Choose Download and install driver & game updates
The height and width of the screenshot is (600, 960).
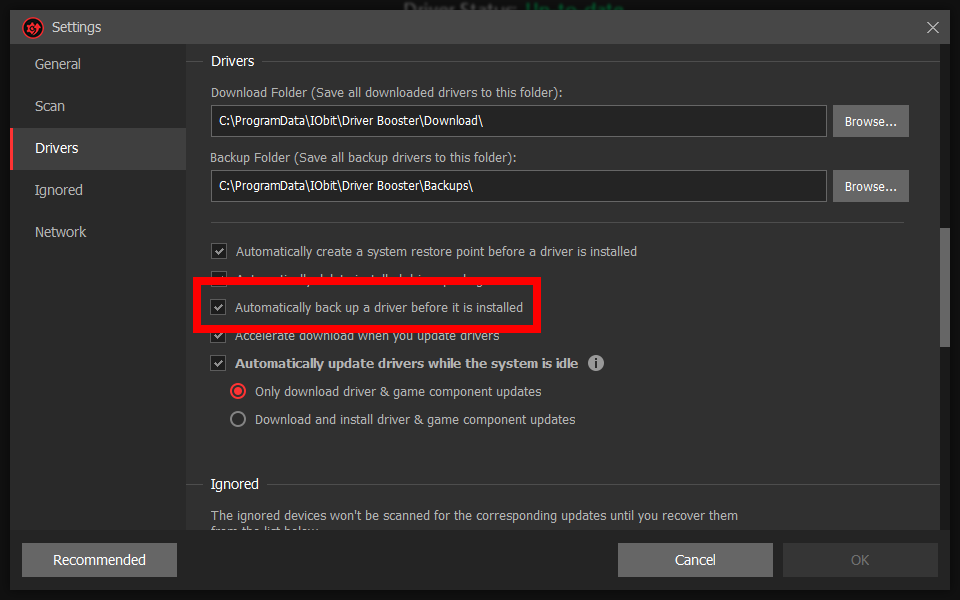tap(238, 419)
